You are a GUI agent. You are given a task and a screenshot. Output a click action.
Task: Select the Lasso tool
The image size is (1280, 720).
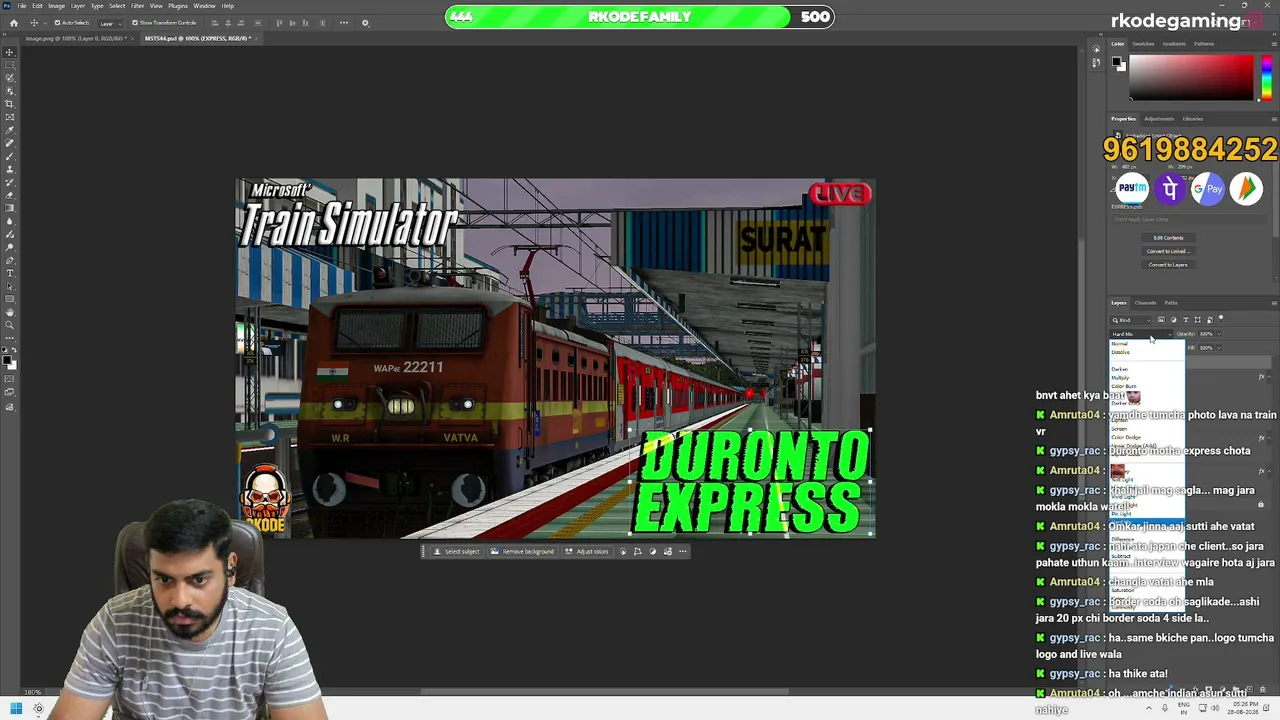click(x=10, y=78)
